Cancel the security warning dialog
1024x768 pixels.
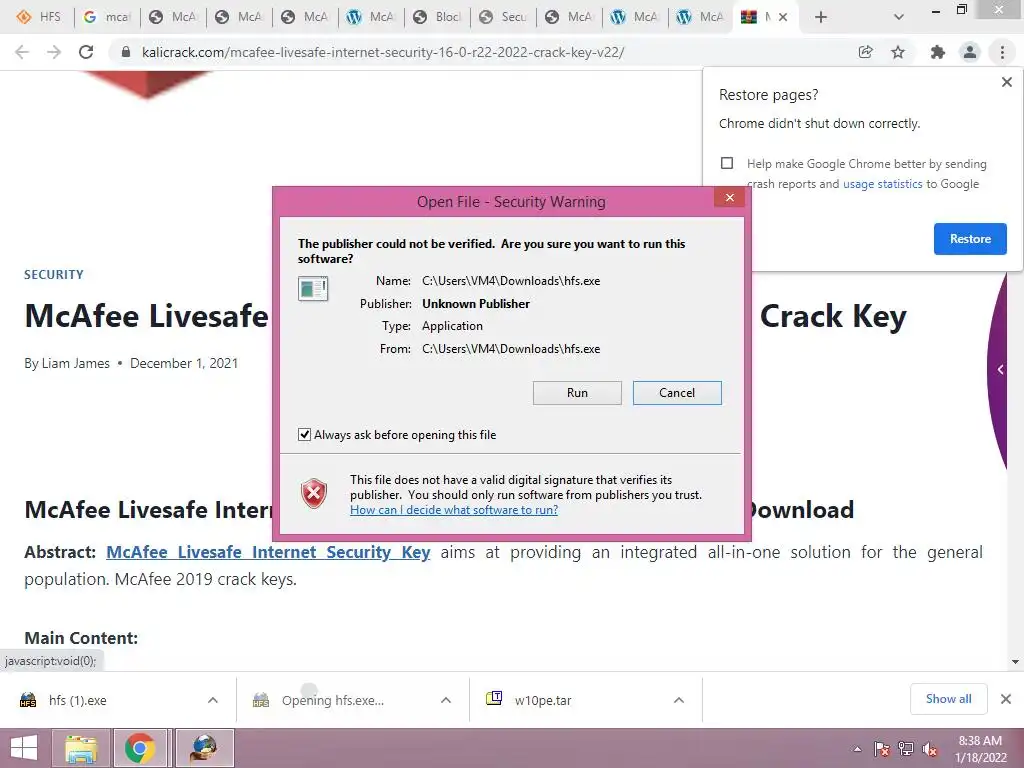677,393
